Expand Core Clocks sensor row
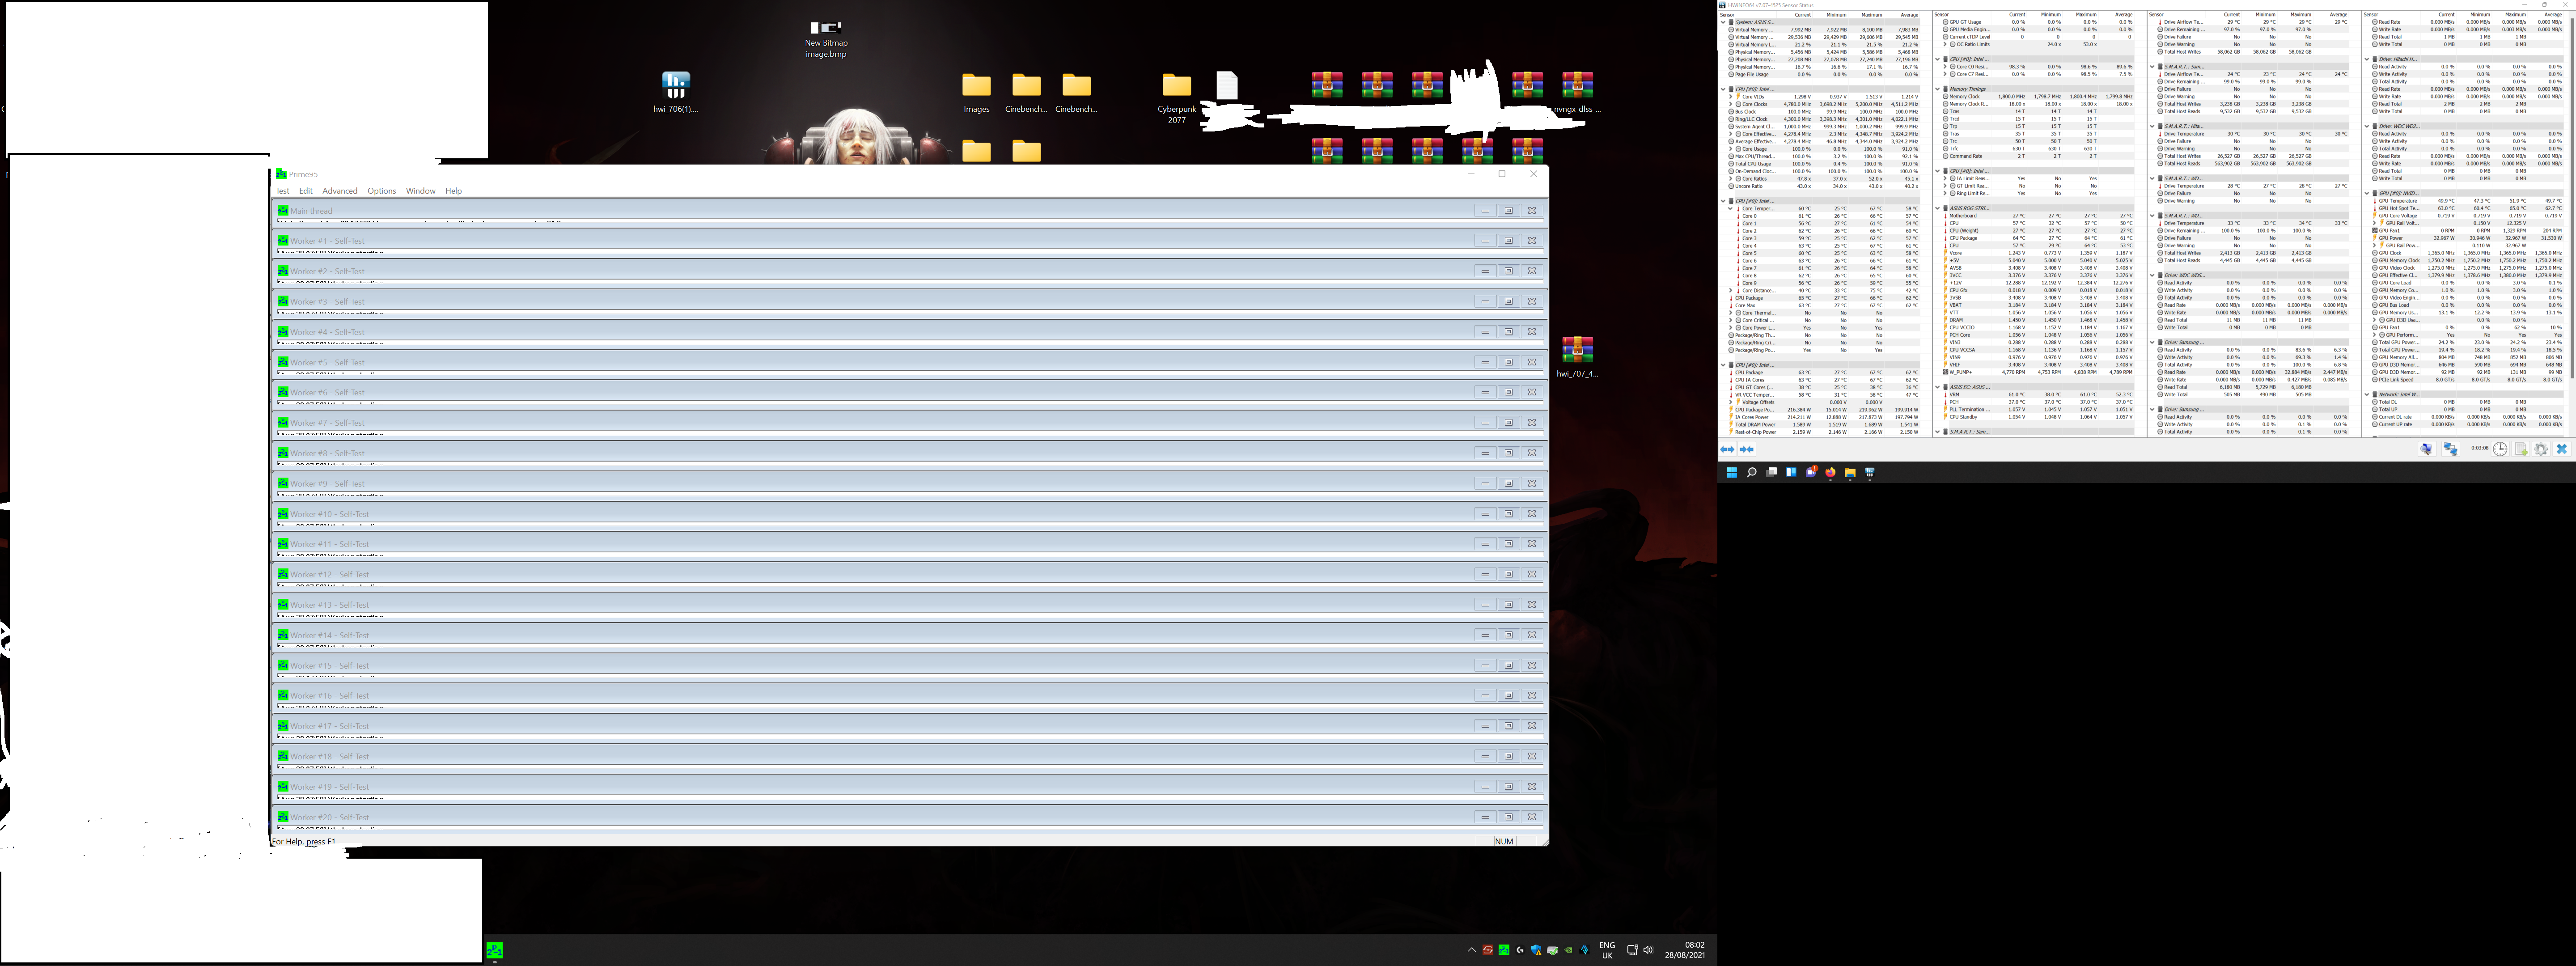 tap(1731, 104)
